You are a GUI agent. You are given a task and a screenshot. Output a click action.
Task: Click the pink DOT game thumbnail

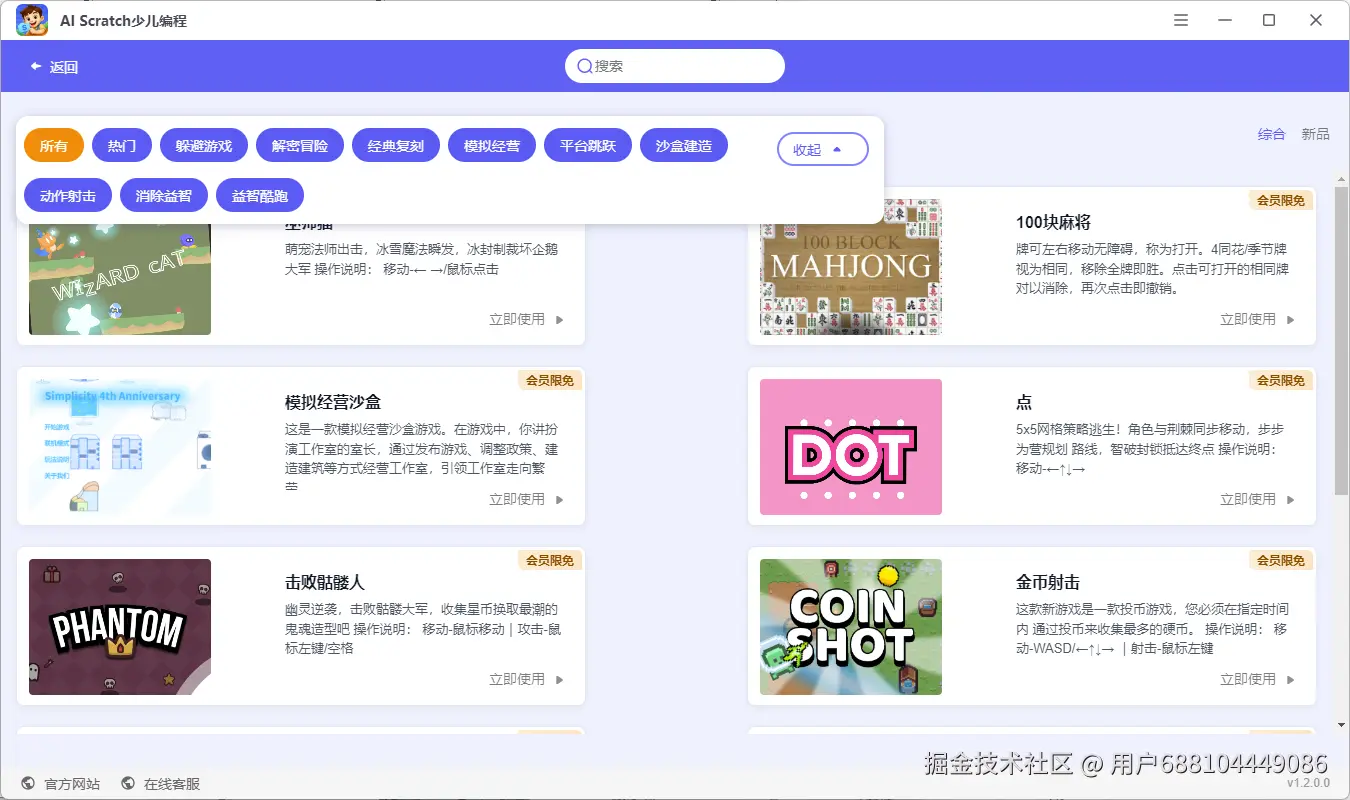[x=851, y=447]
